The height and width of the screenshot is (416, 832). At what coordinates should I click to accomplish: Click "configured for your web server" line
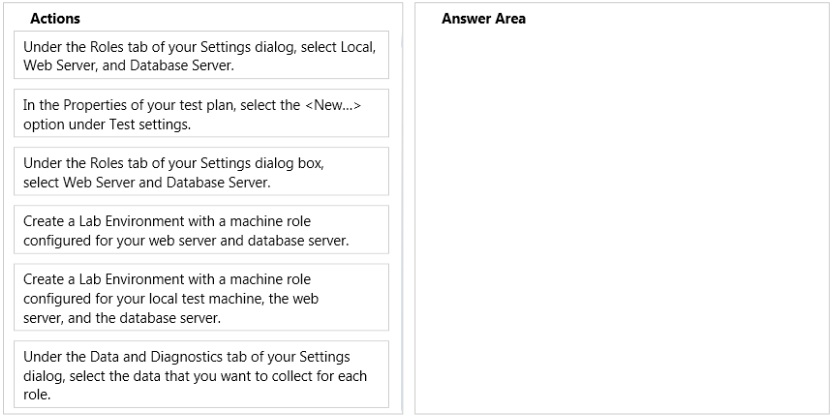click(x=122, y=240)
